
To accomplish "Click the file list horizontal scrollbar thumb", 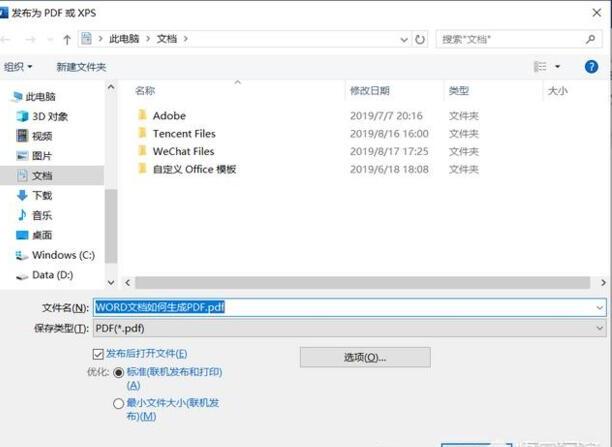I will coord(363,283).
